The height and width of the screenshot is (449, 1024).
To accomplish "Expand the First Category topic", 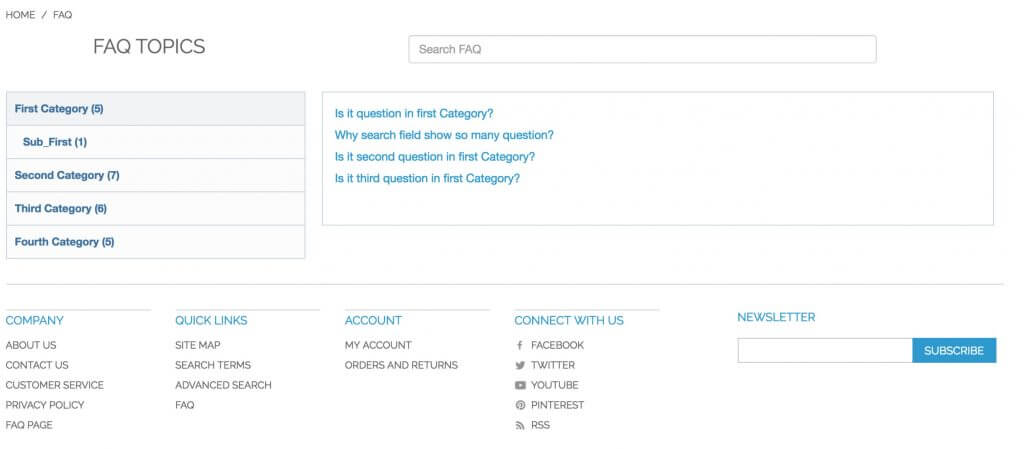I will (59, 108).
